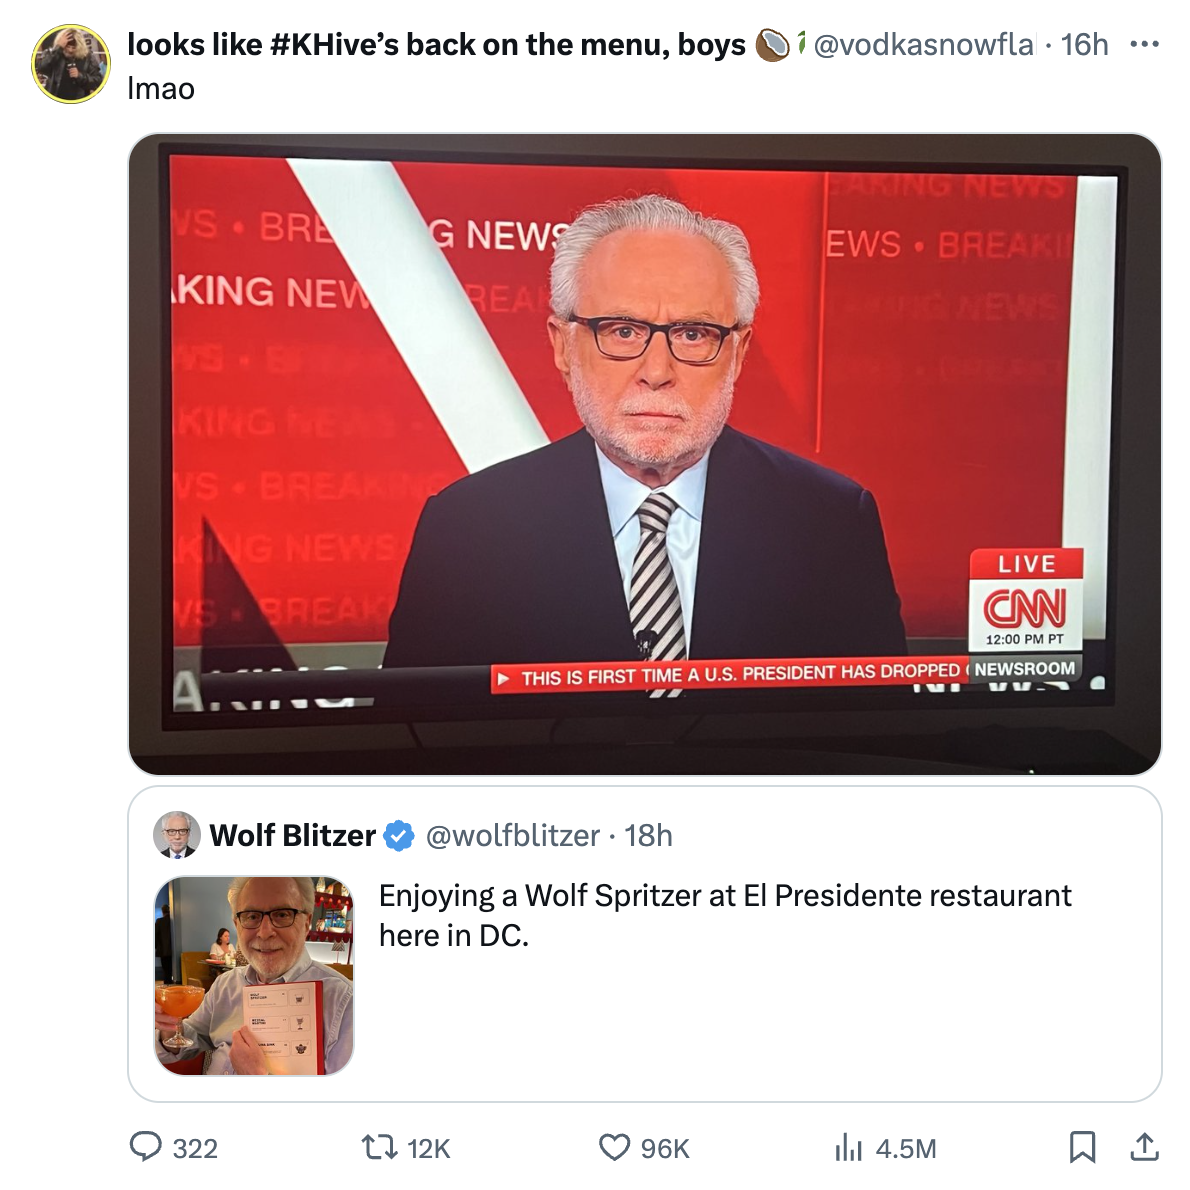Click the 96K likes count

[x=665, y=1148]
